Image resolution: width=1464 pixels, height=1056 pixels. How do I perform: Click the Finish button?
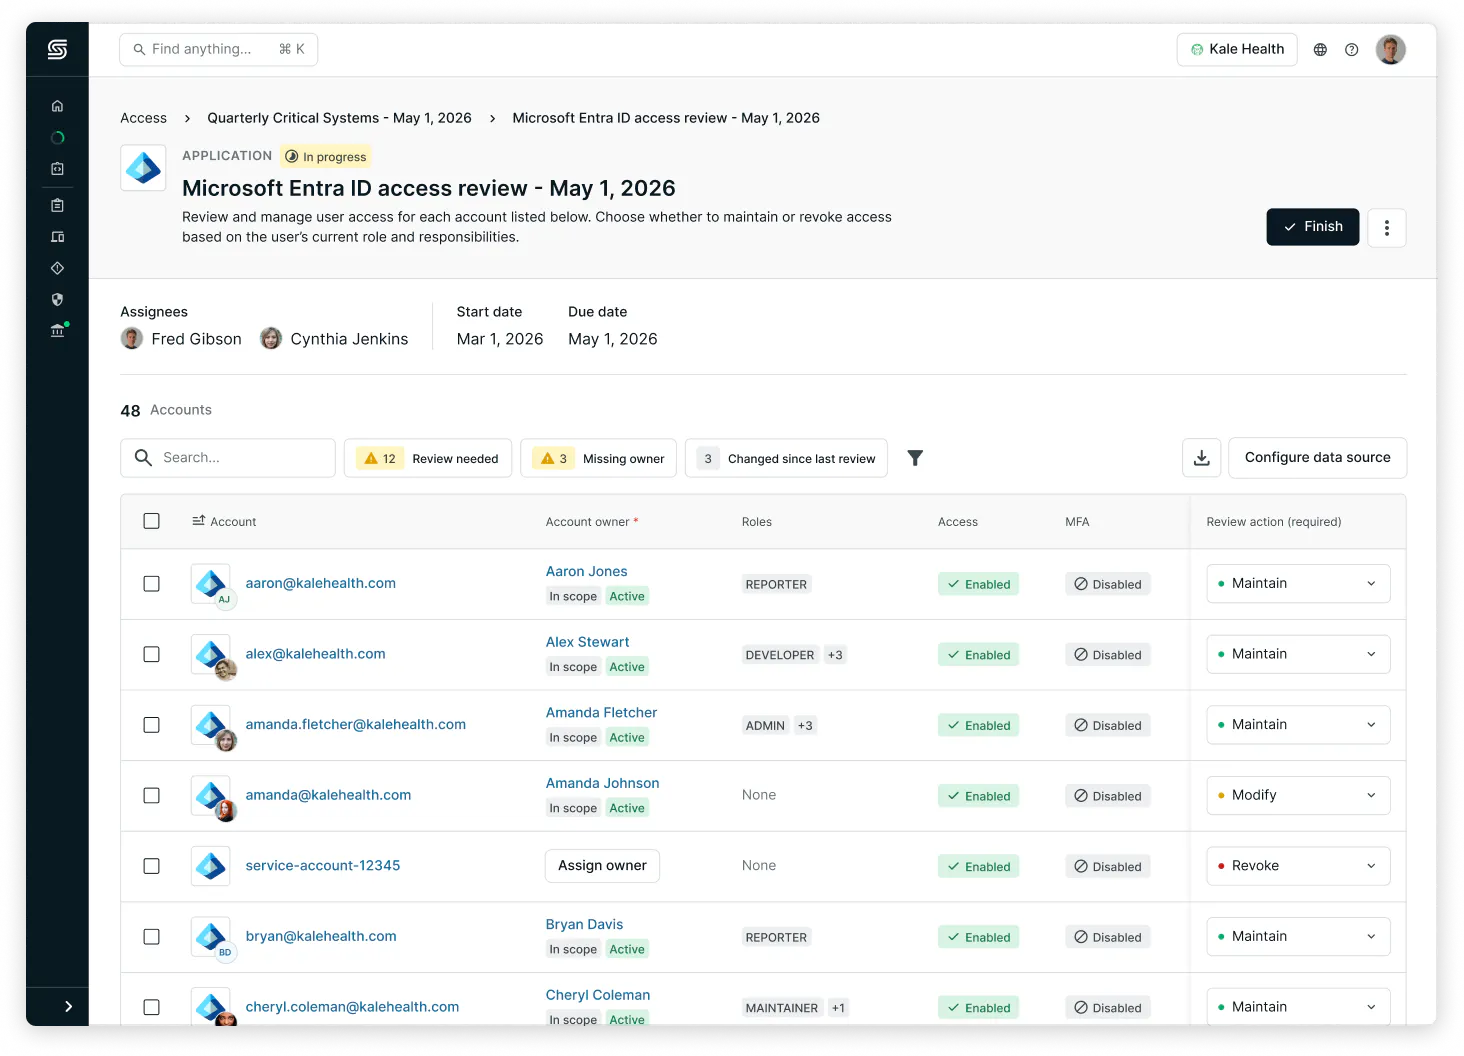1312,227
